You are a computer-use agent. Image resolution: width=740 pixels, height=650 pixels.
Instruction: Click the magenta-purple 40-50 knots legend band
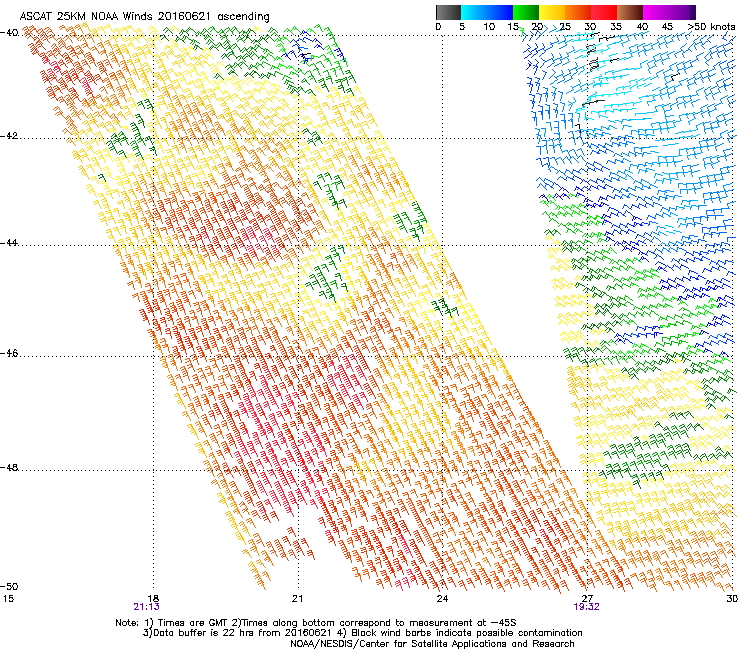pyautogui.click(x=669, y=12)
